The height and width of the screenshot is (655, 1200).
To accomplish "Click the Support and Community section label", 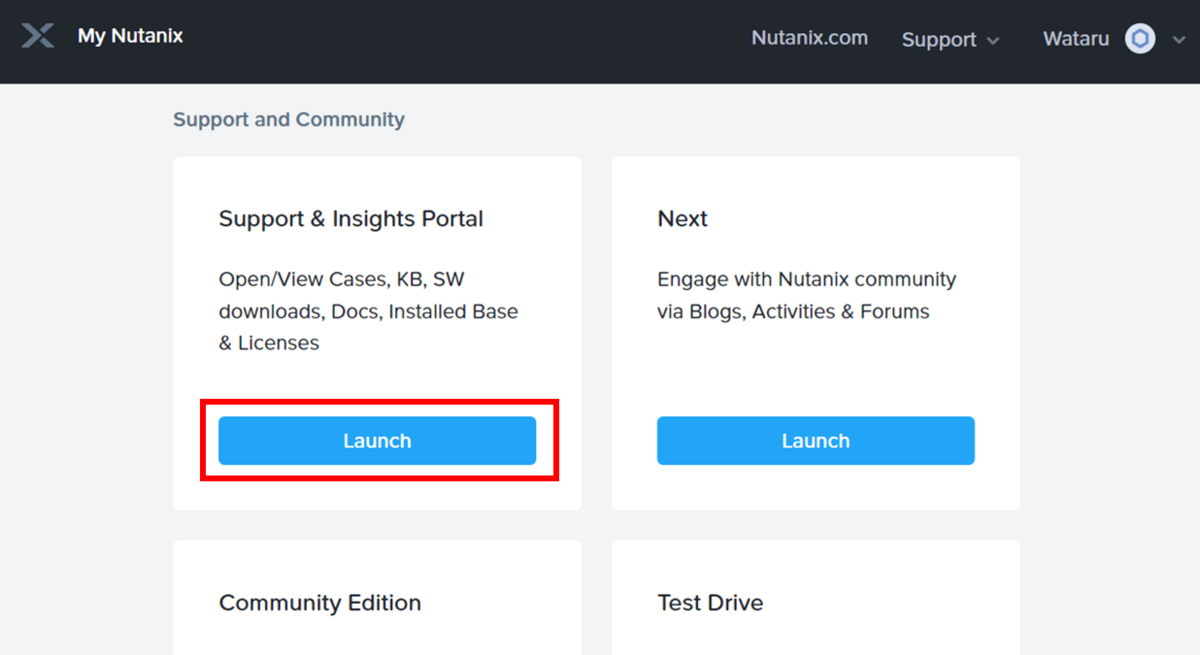I will [289, 120].
